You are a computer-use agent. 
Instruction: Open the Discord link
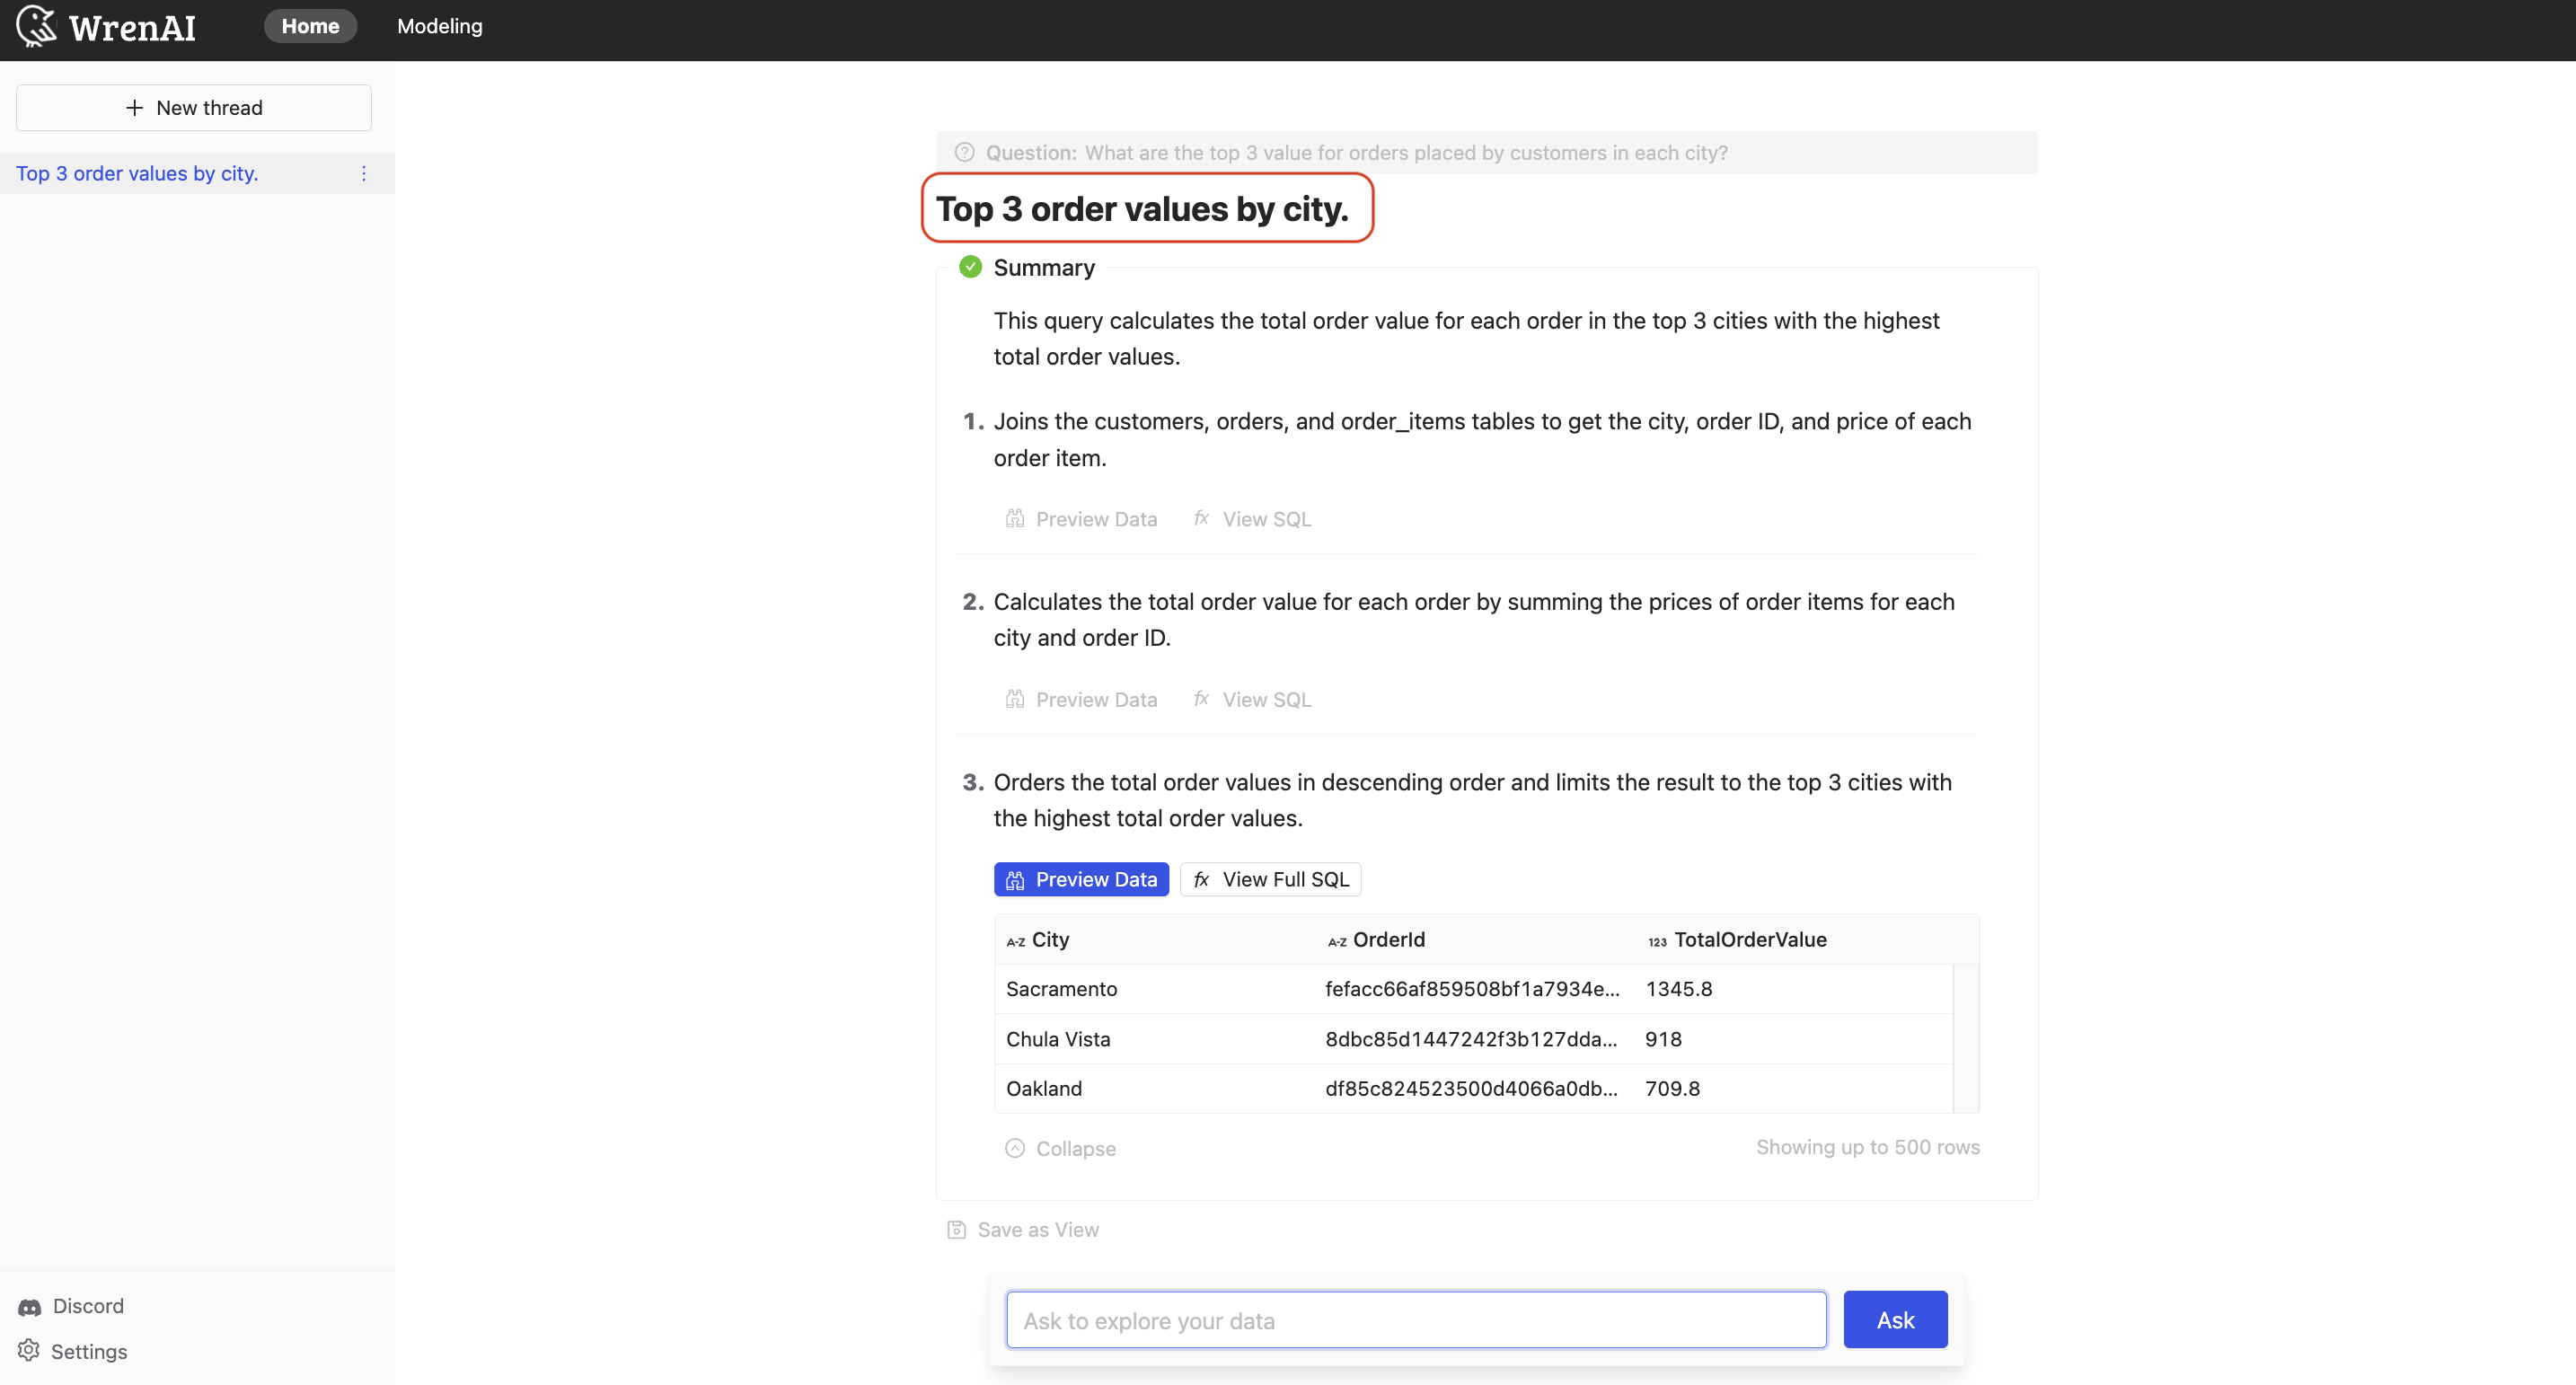pyautogui.click(x=71, y=1307)
